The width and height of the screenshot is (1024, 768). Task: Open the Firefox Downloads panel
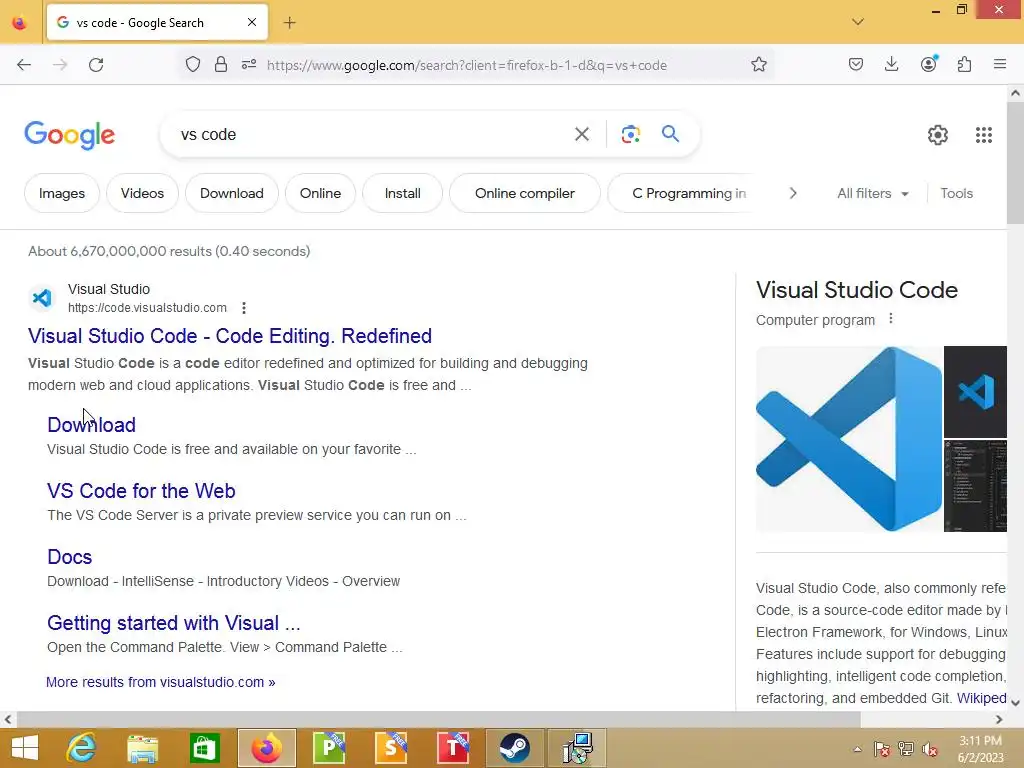(x=891, y=65)
